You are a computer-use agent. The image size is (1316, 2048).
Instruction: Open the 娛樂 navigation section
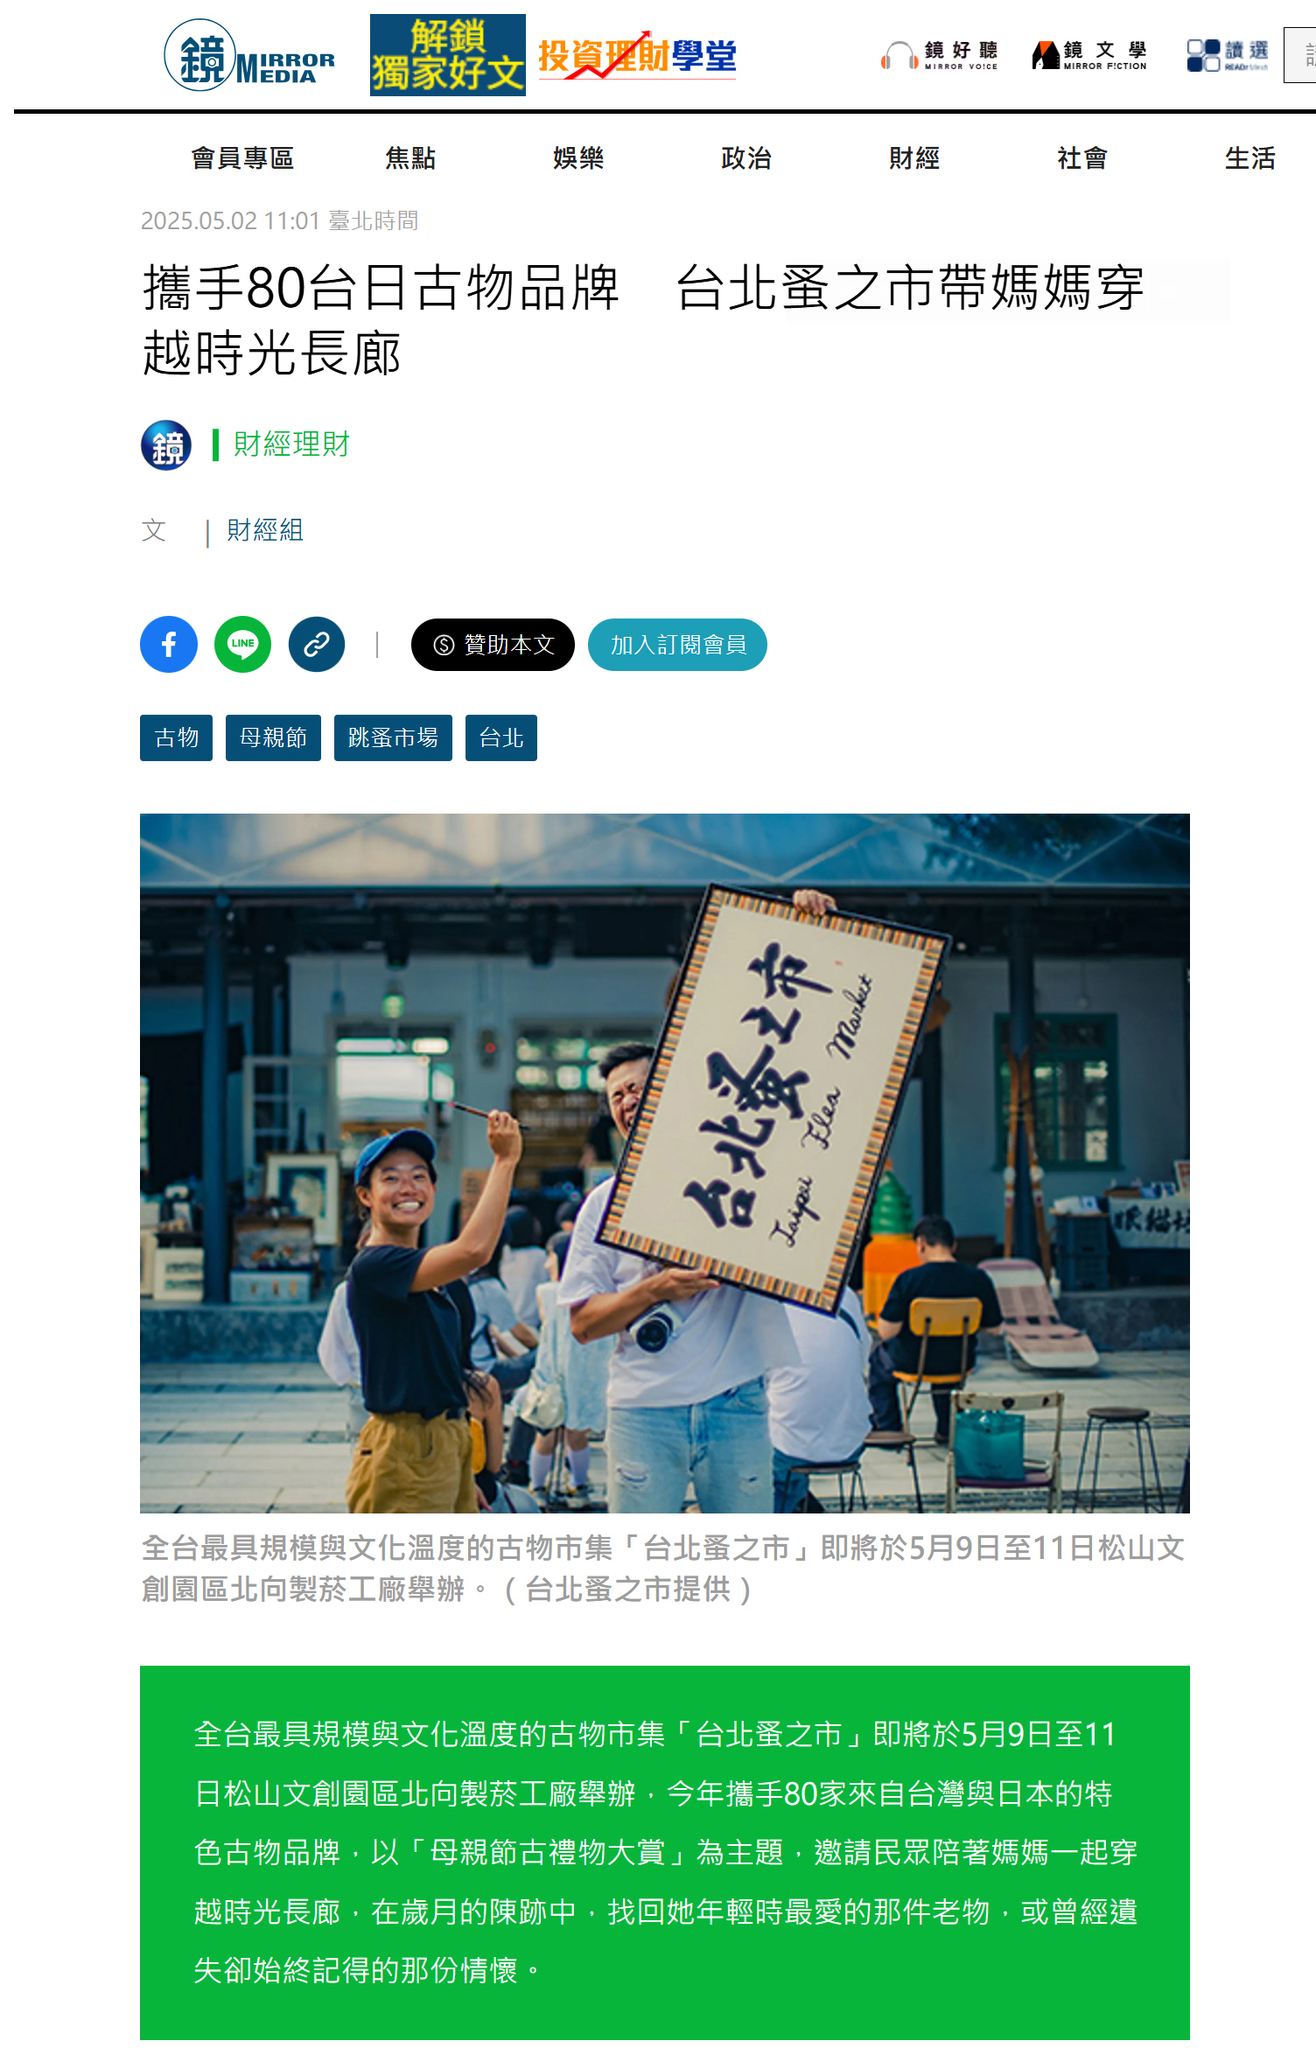point(578,158)
